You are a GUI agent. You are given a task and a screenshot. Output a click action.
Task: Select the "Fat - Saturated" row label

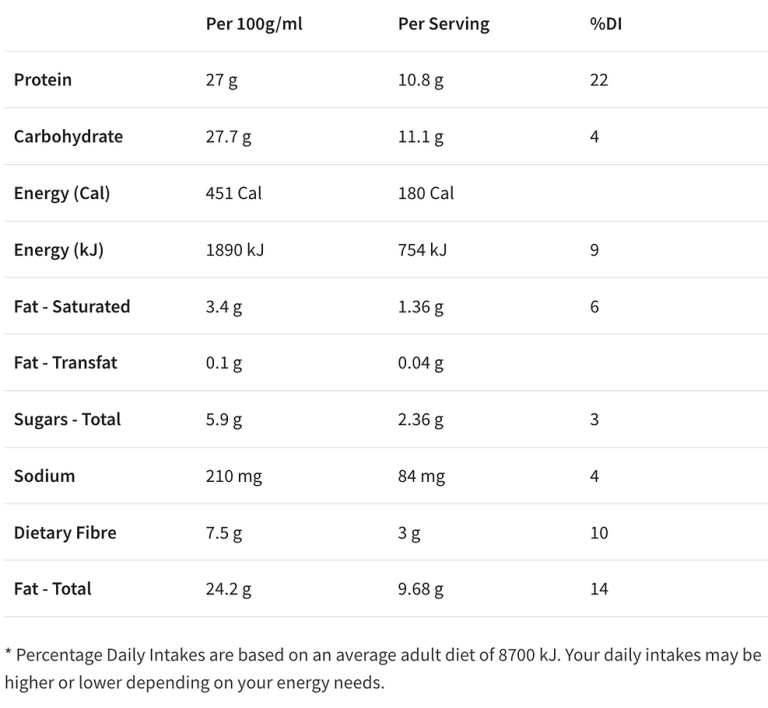(x=72, y=307)
